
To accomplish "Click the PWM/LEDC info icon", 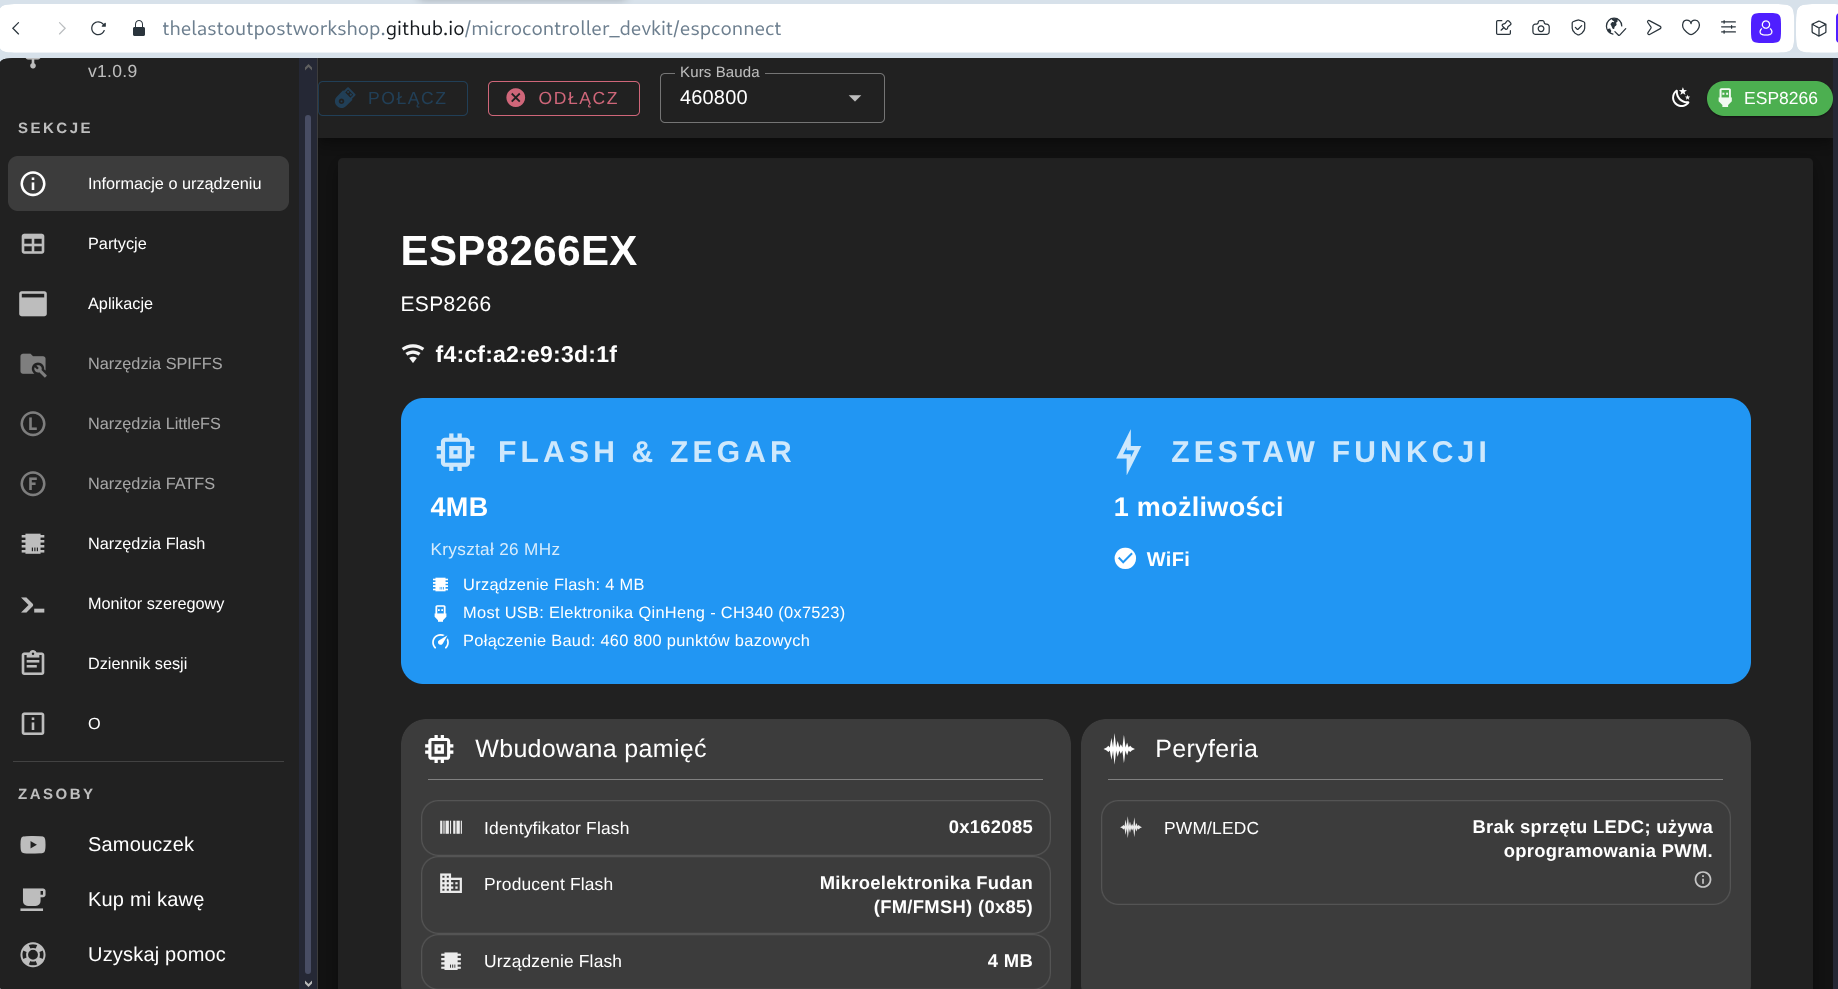I will (x=1702, y=880).
